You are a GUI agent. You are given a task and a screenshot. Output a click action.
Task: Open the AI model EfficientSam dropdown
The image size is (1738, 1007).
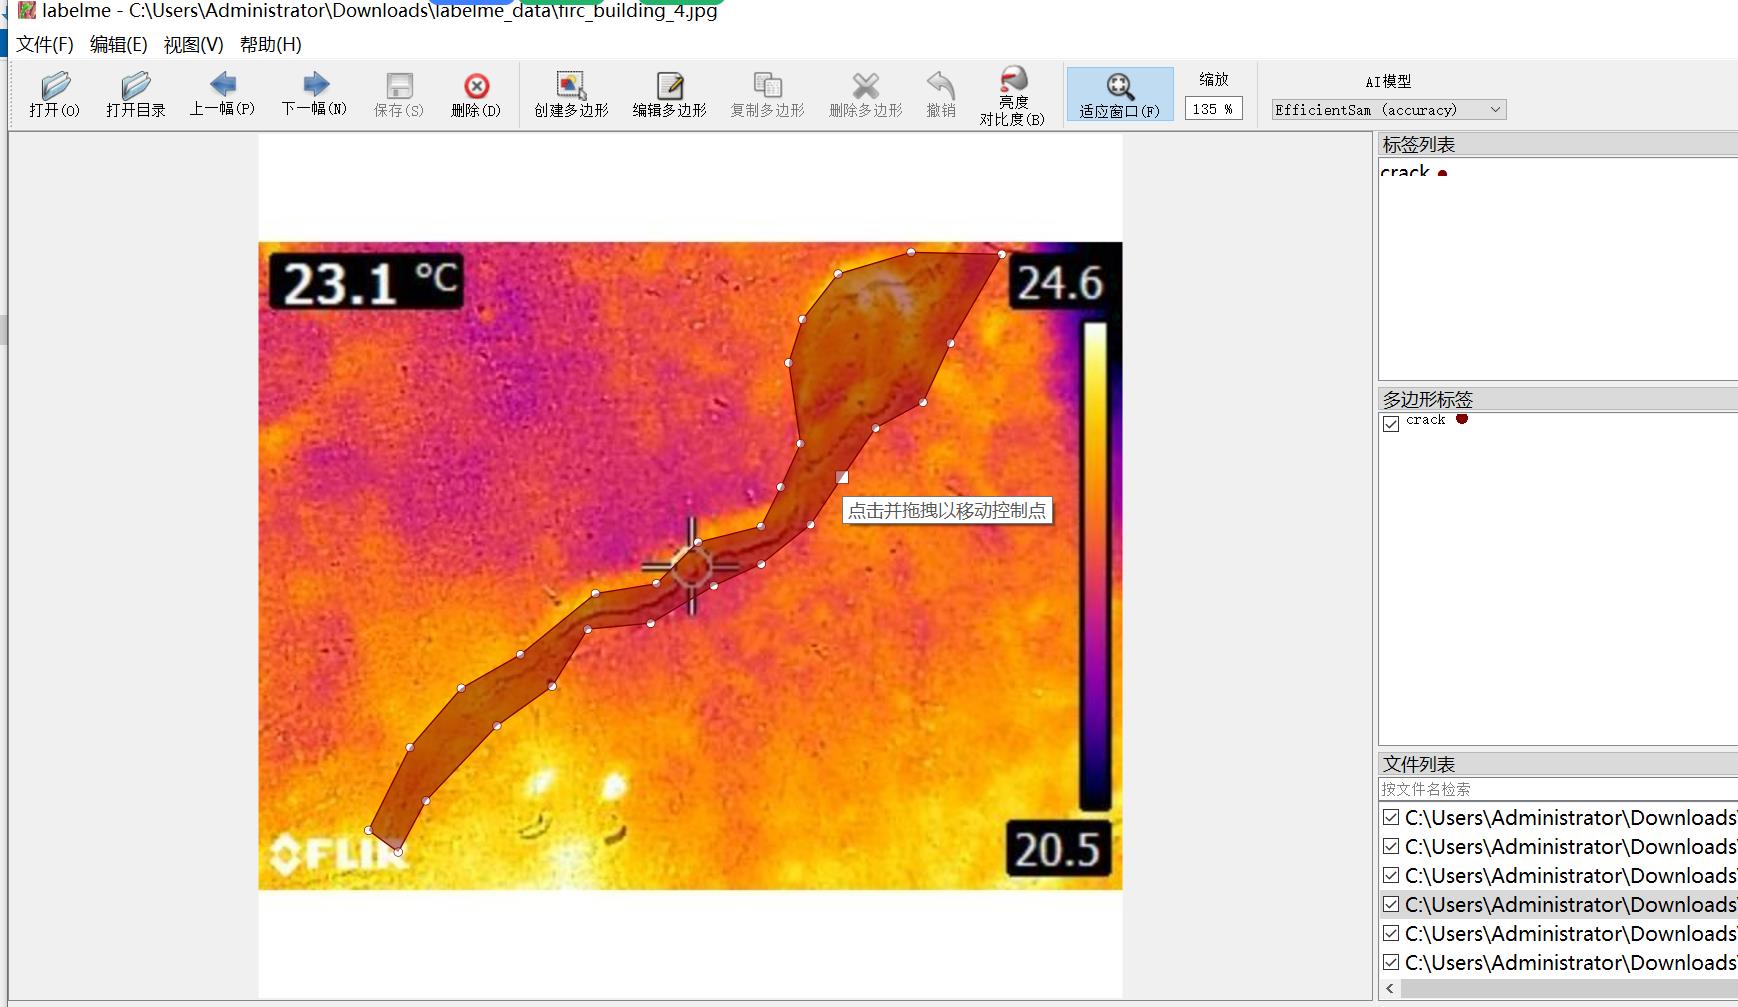[1388, 110]
